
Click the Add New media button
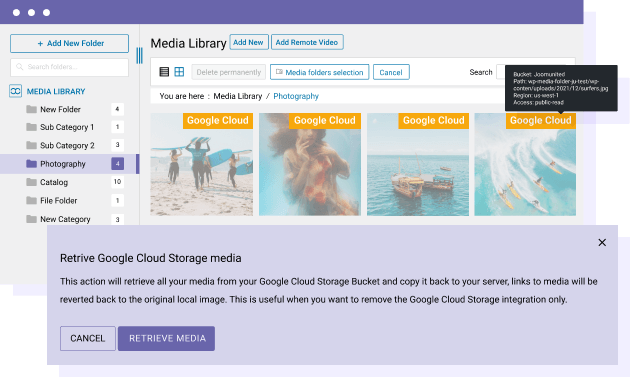pyautogui.click(x=249, y=42)
